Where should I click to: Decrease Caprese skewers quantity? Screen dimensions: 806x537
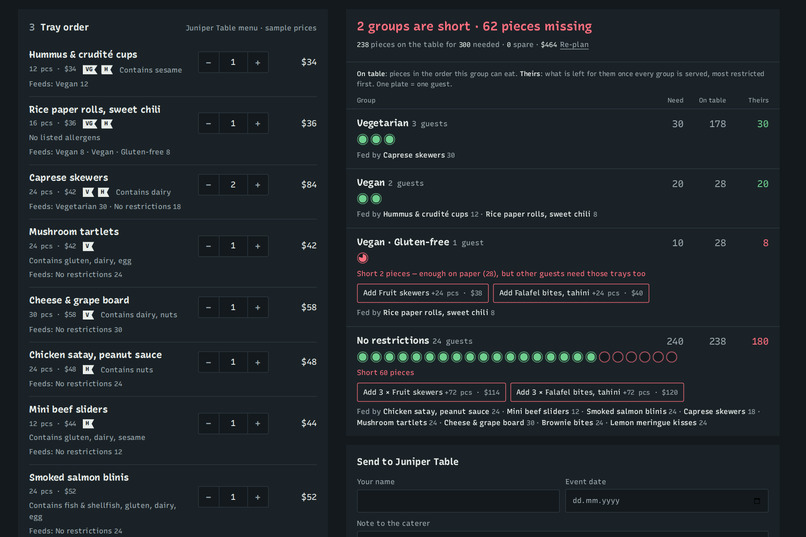coord(208,184)
